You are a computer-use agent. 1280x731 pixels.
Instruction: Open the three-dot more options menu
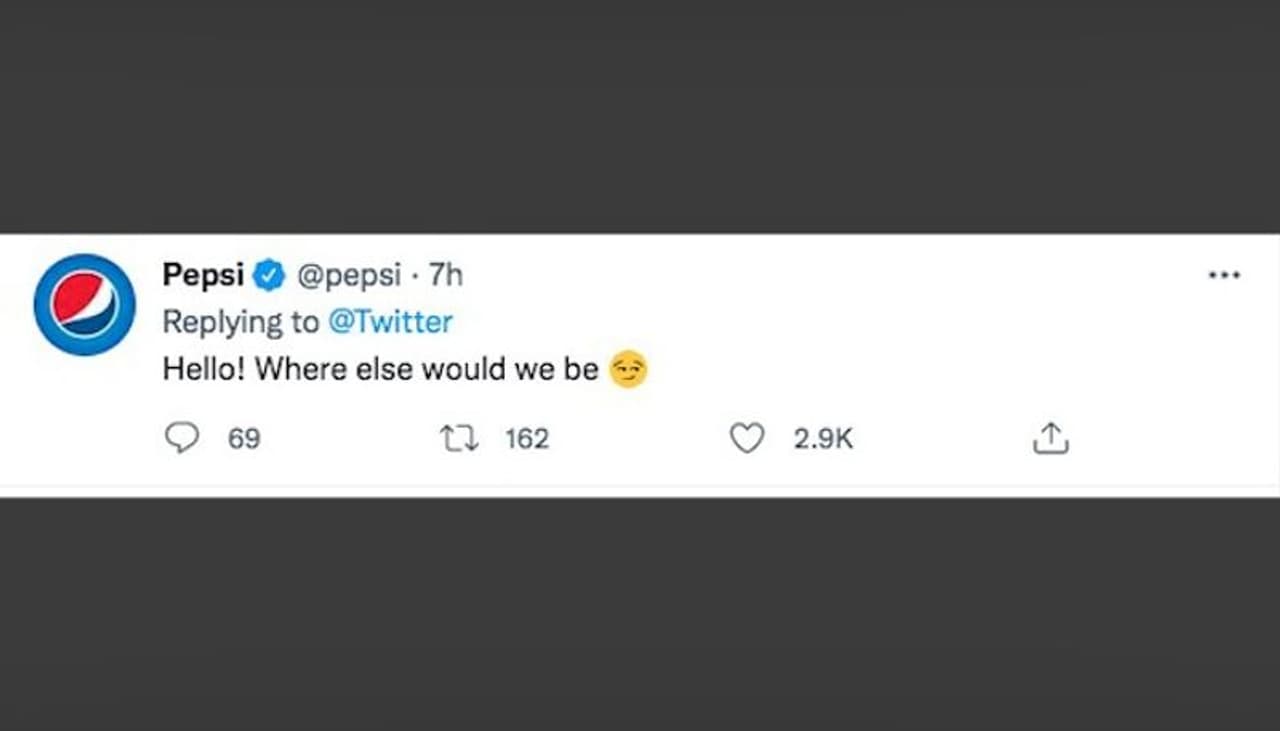(1224, 275)
